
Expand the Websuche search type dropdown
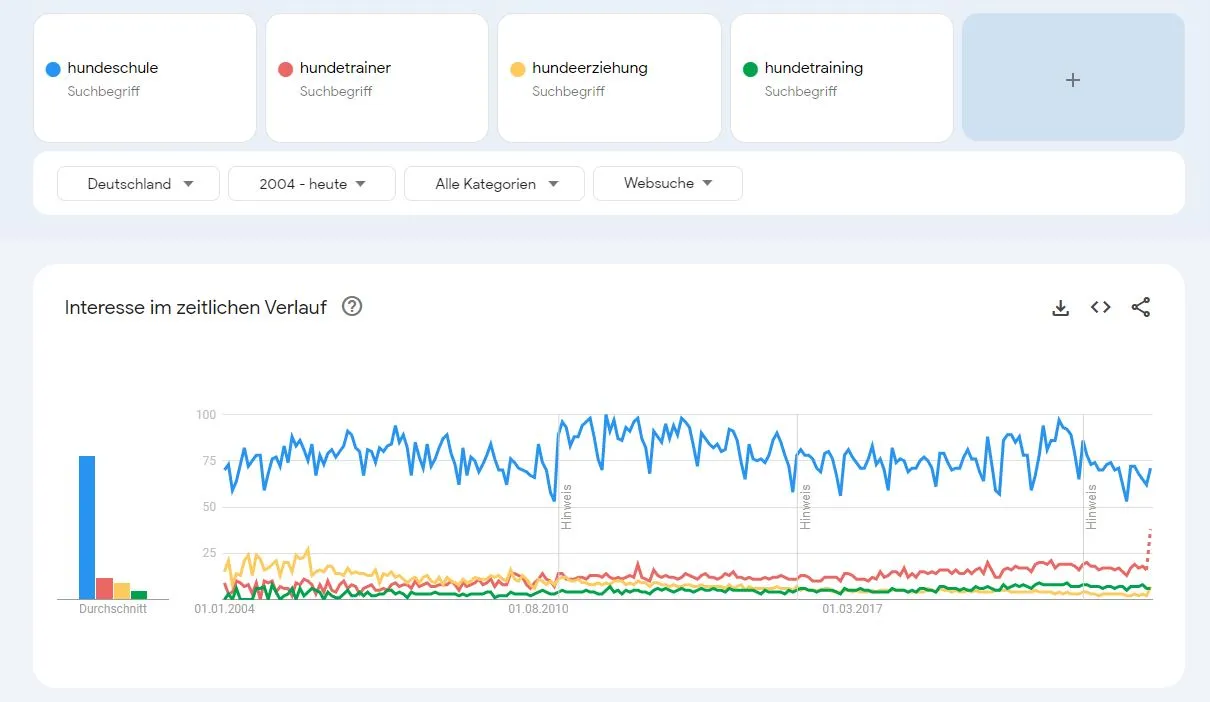click(667, 183)
